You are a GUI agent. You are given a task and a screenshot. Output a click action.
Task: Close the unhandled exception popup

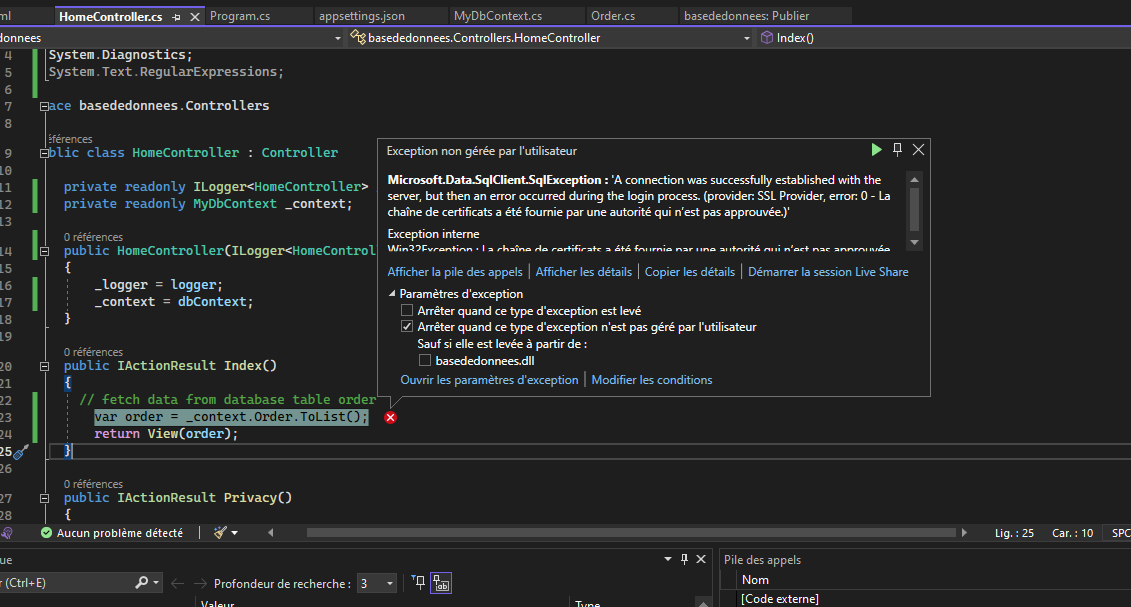coord(918,149)
